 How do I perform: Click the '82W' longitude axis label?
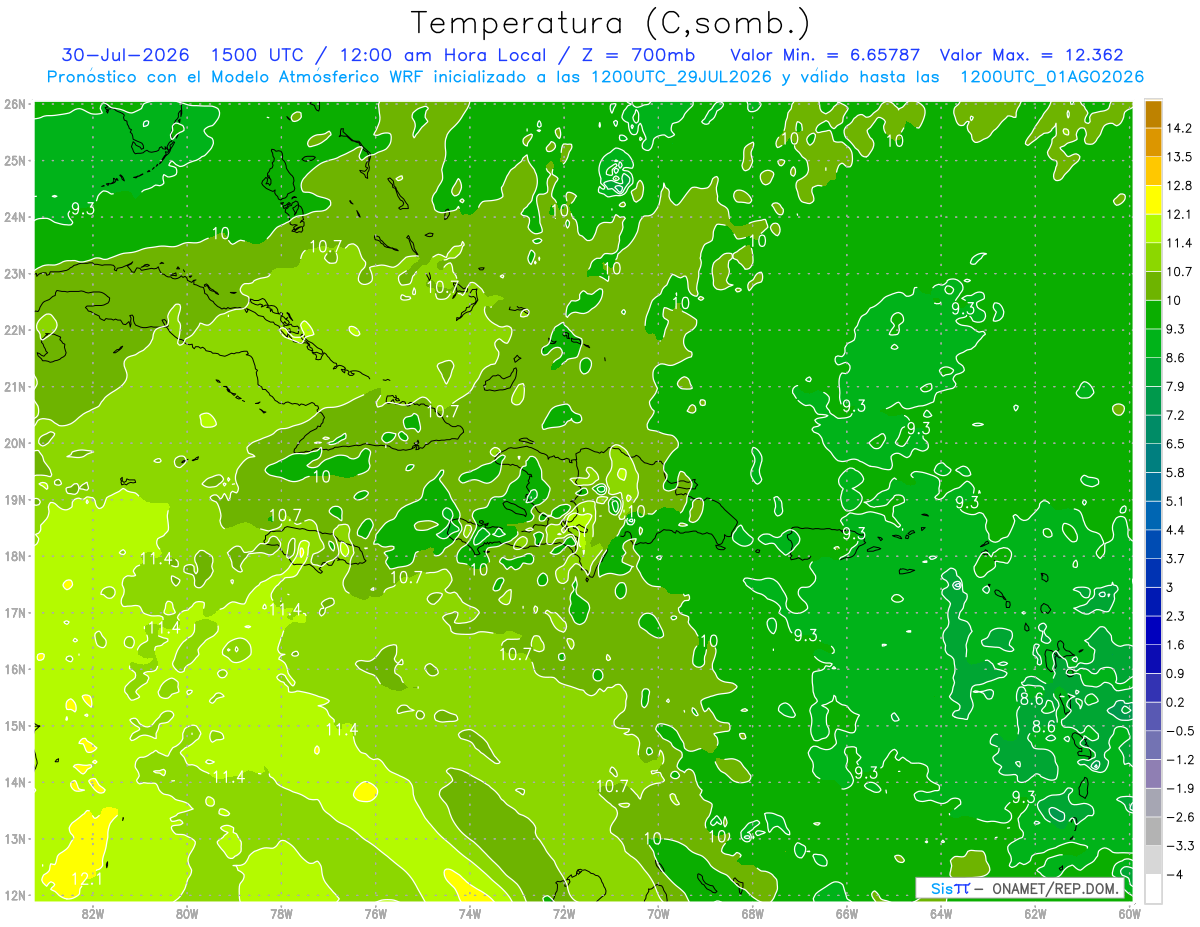click(93, 913)
